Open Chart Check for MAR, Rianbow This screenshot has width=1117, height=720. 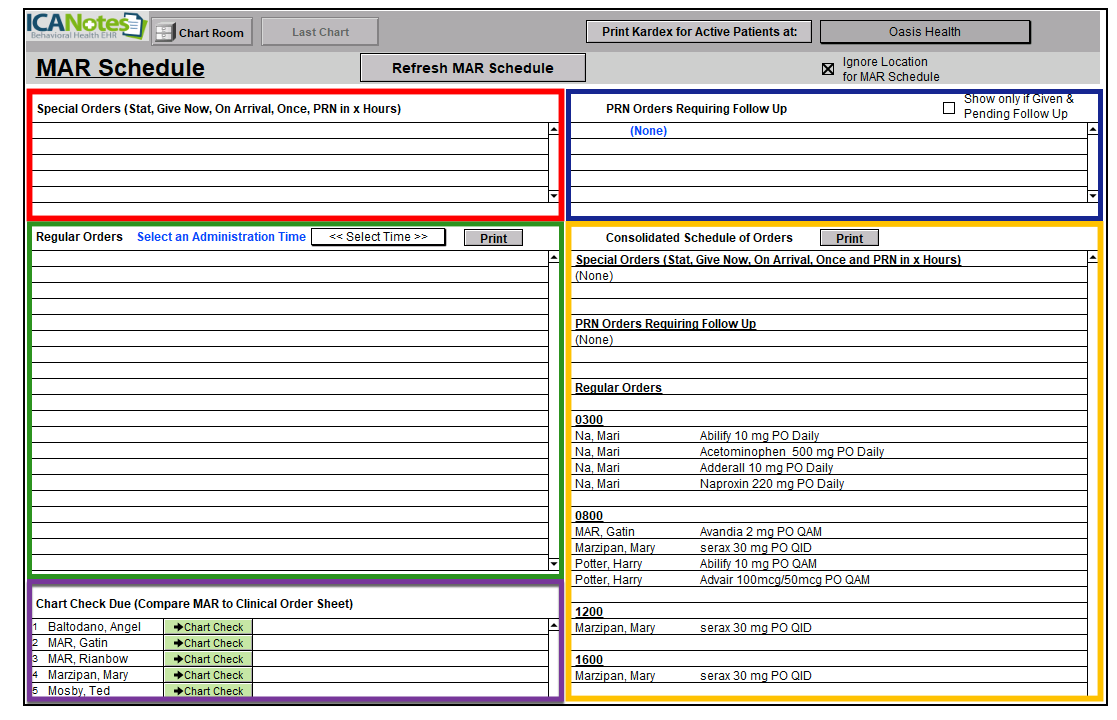(x=208, y=659)
